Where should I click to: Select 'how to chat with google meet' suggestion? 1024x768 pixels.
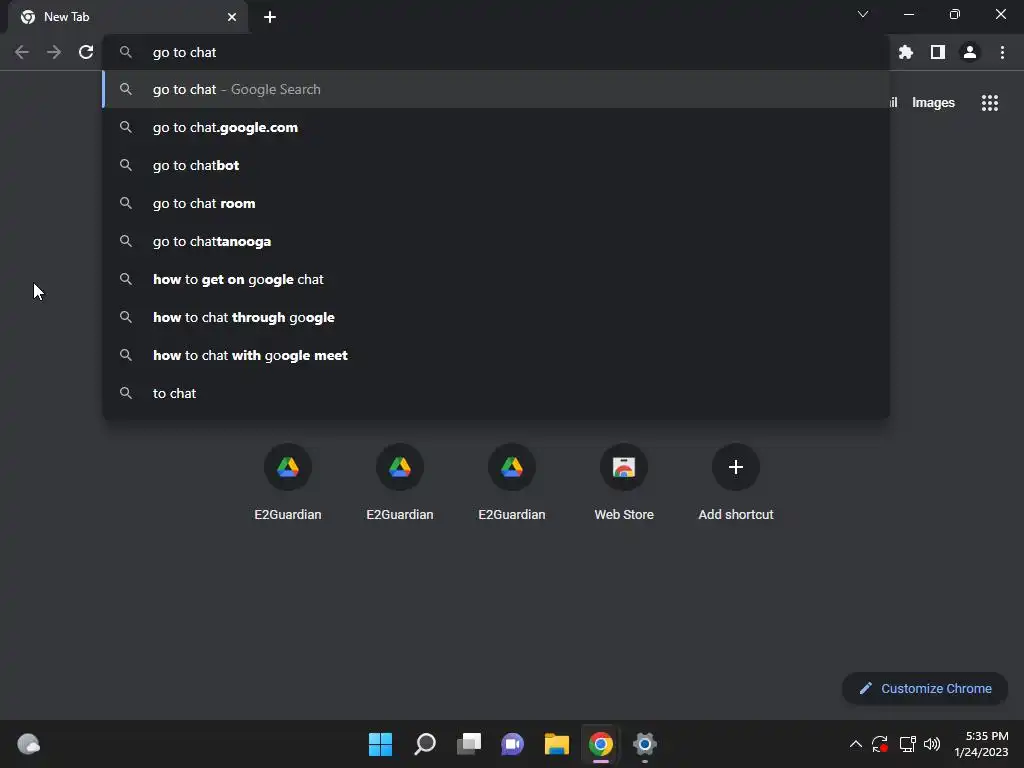[x=496, y=355]
